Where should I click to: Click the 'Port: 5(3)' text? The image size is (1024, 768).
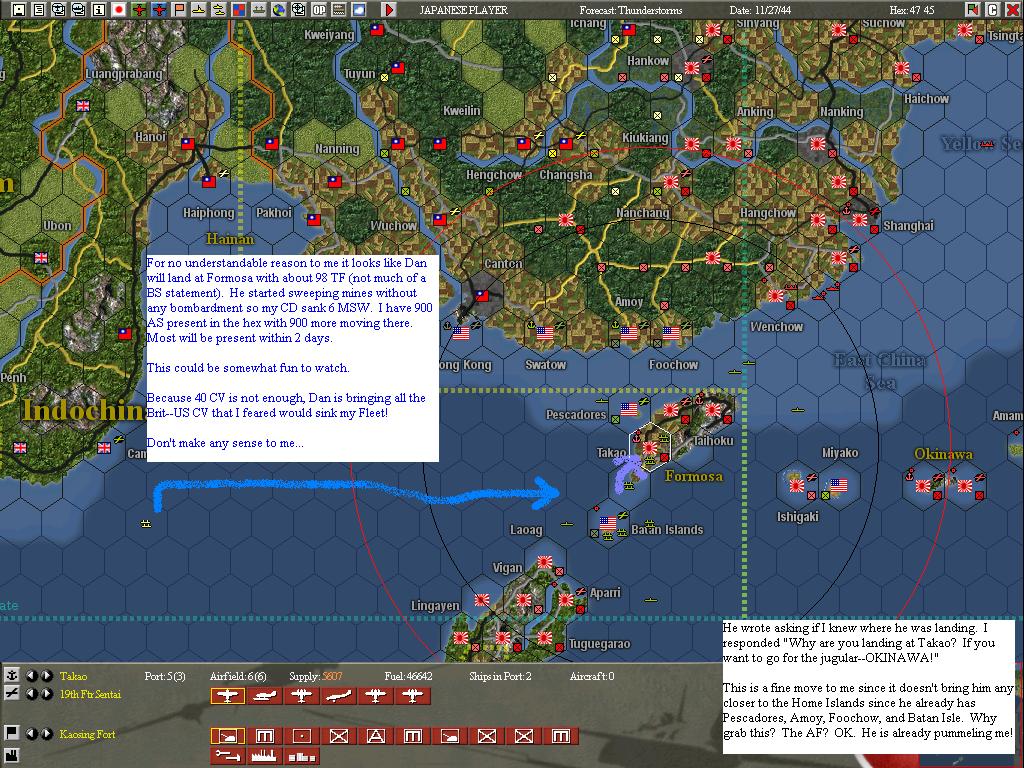coord(165,677)
